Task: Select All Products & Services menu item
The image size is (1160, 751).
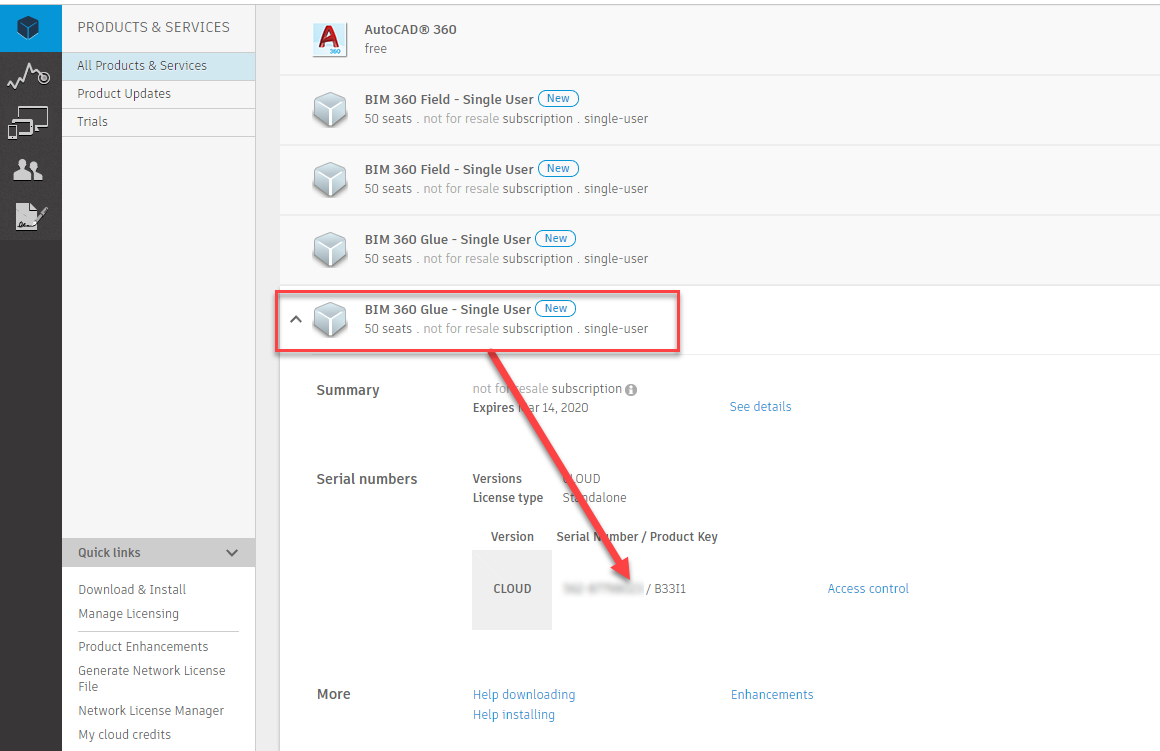Action: pos(158,66)
